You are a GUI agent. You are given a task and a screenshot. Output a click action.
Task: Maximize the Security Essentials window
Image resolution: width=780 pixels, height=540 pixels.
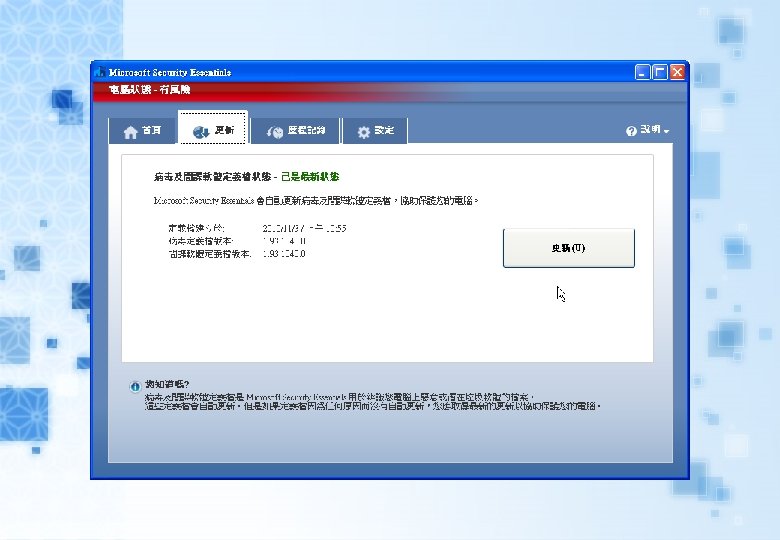tap(660, 72)
